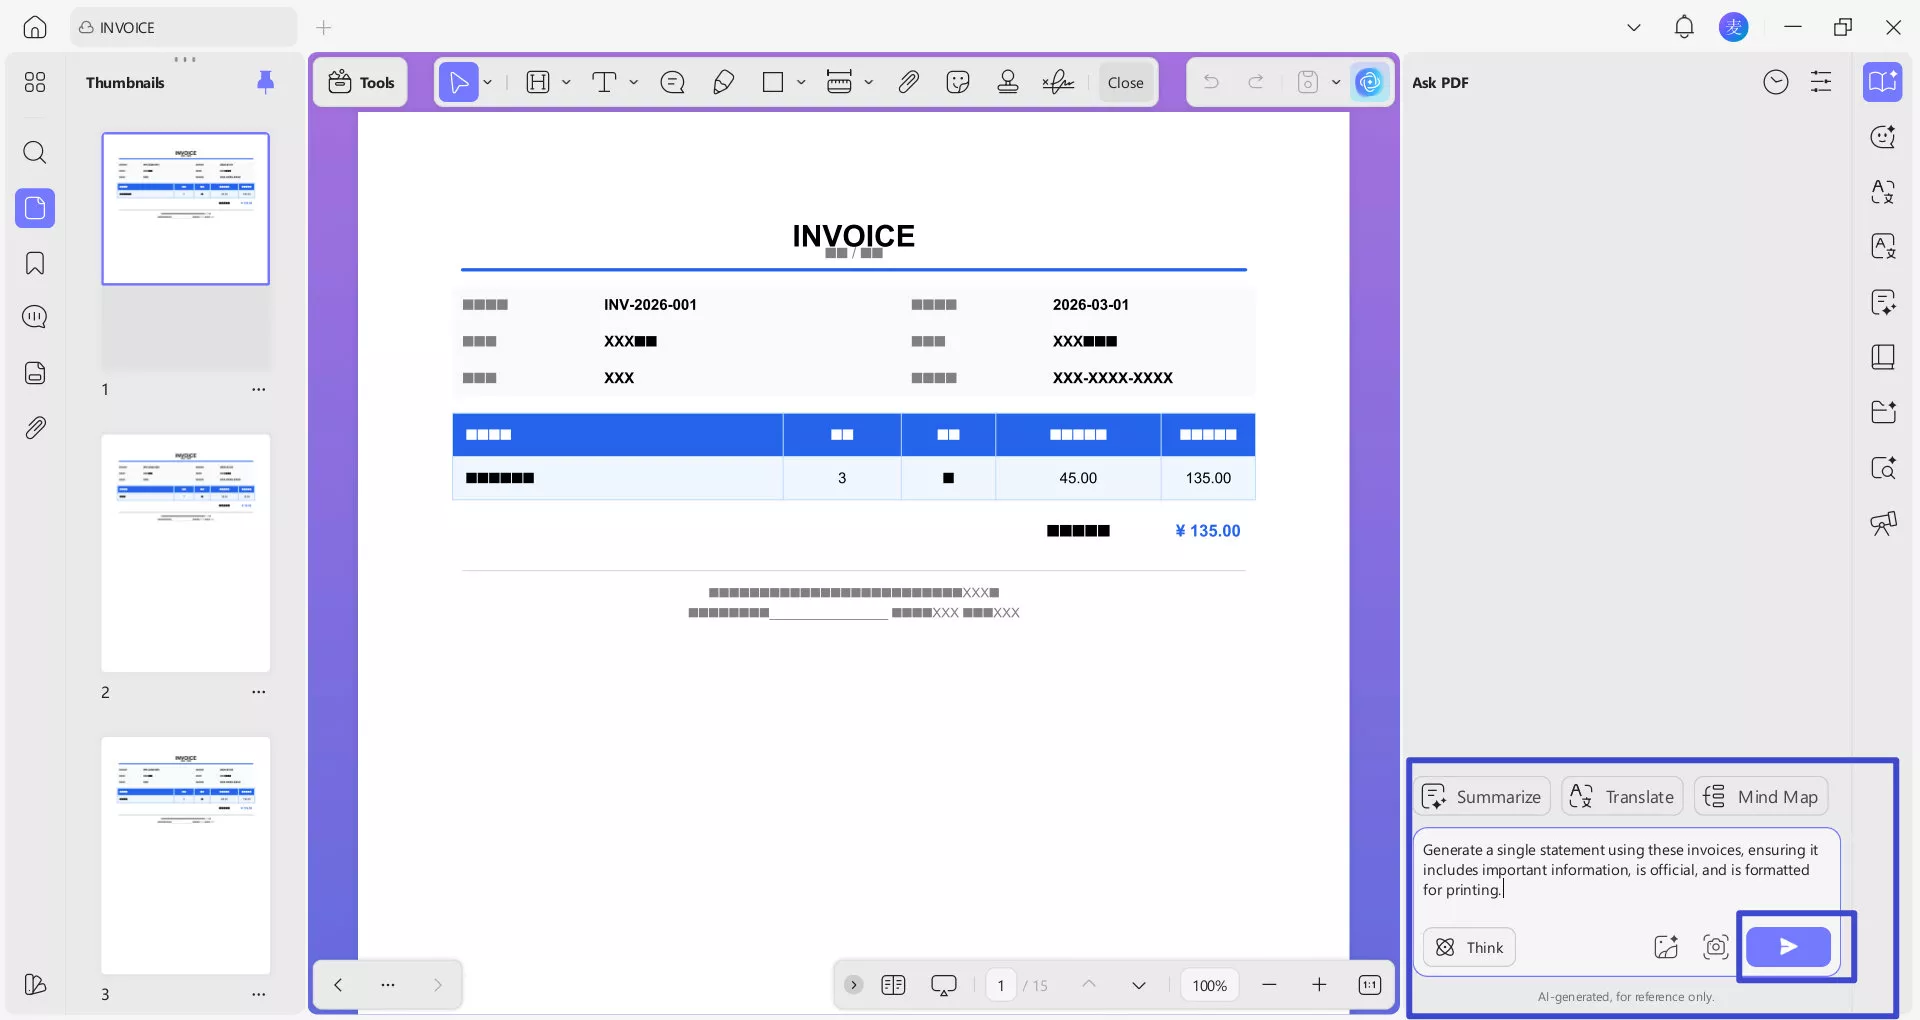Toggle the Think mode button
This screenshot has height=1020, width=1920.
point(1469,947)
